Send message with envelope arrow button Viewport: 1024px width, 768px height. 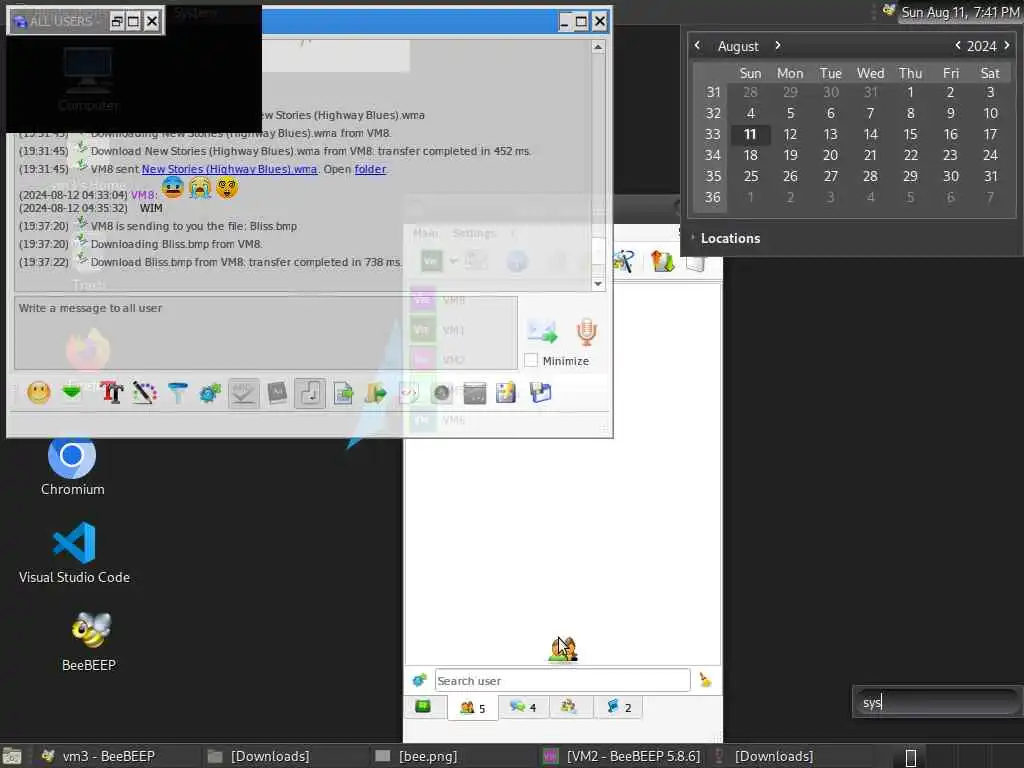tap(542, 332)
